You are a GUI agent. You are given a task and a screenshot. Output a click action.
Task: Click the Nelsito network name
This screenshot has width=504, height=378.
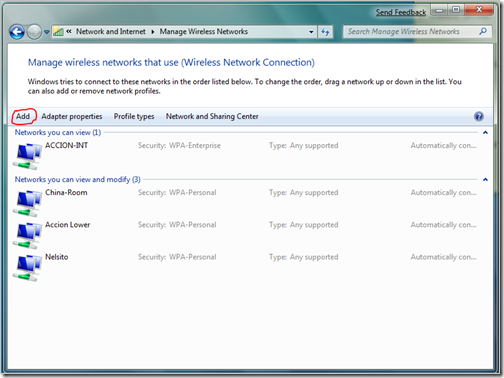56,257
